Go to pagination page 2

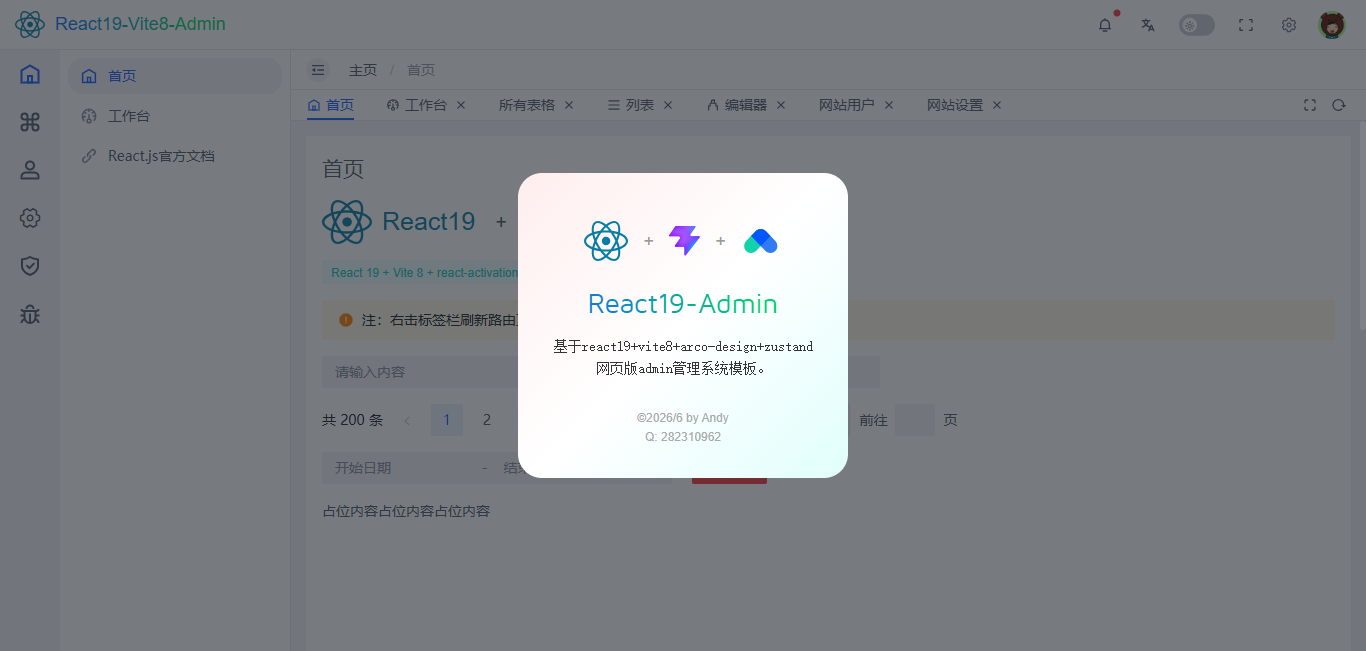pyautogui.click(x=487, y=420)
